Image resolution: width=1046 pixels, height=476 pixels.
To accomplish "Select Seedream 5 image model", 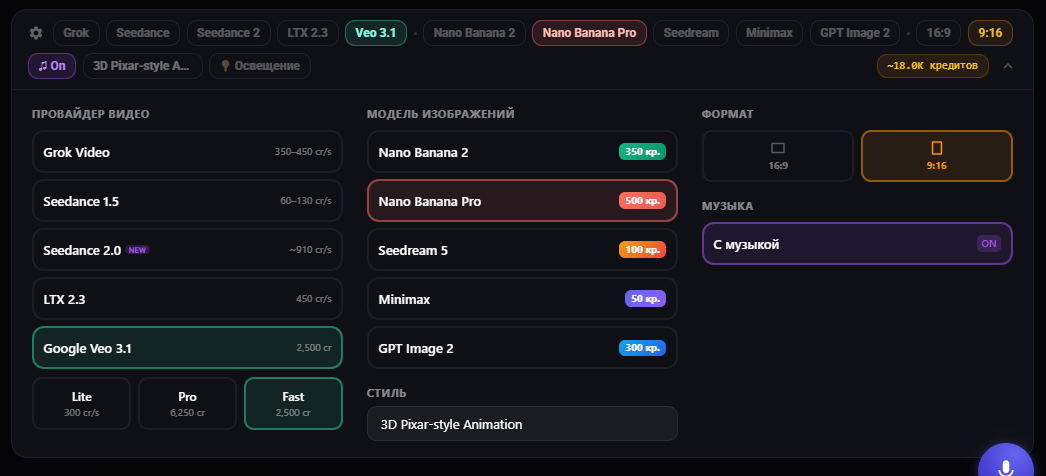I will (x=522, y=250).
